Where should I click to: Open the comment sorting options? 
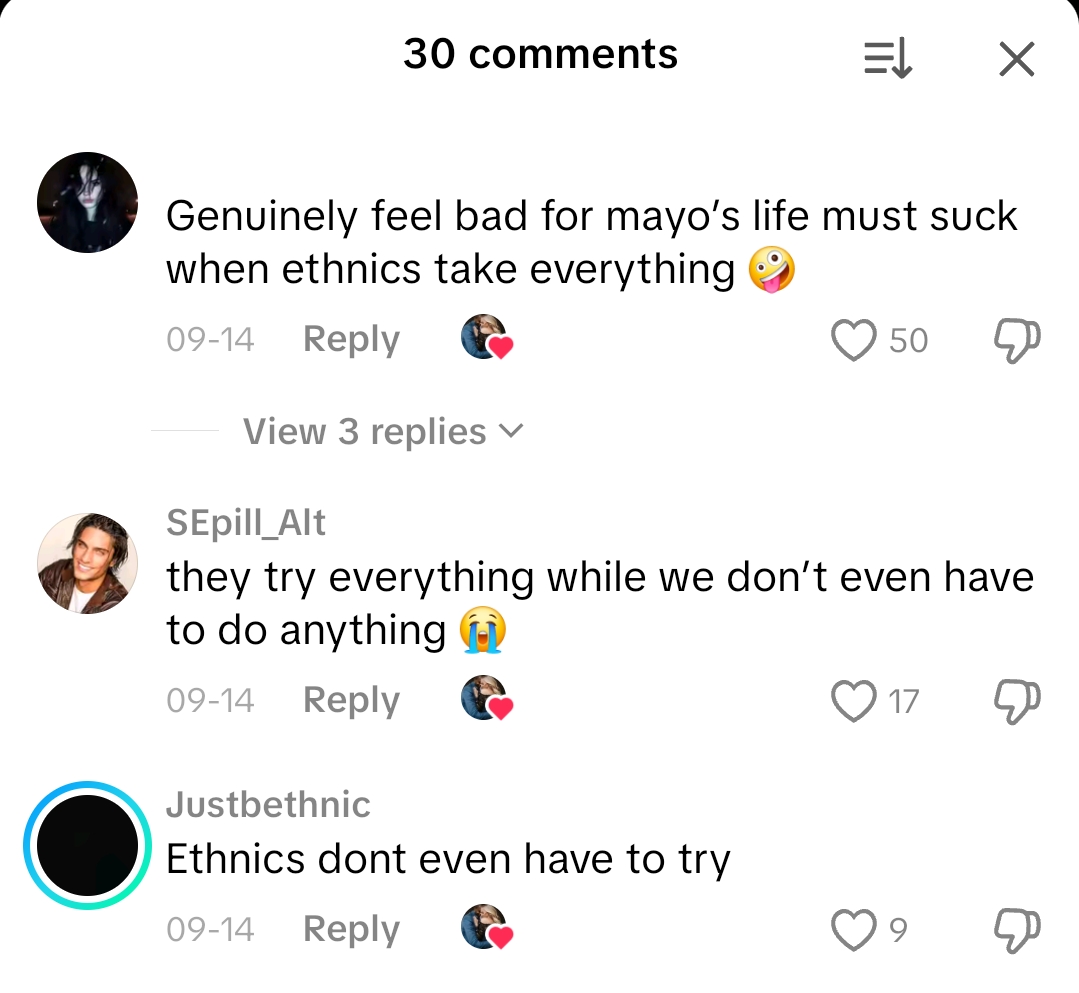pos(886,58)
